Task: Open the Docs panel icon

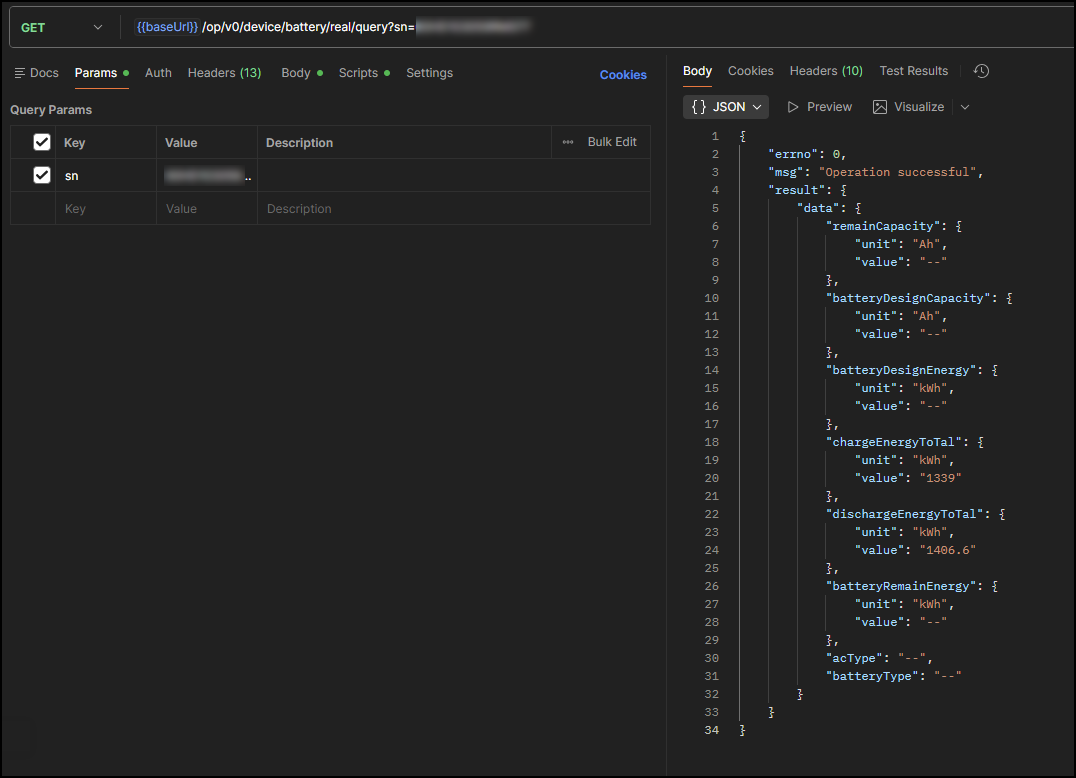Action: pos(20,73)
